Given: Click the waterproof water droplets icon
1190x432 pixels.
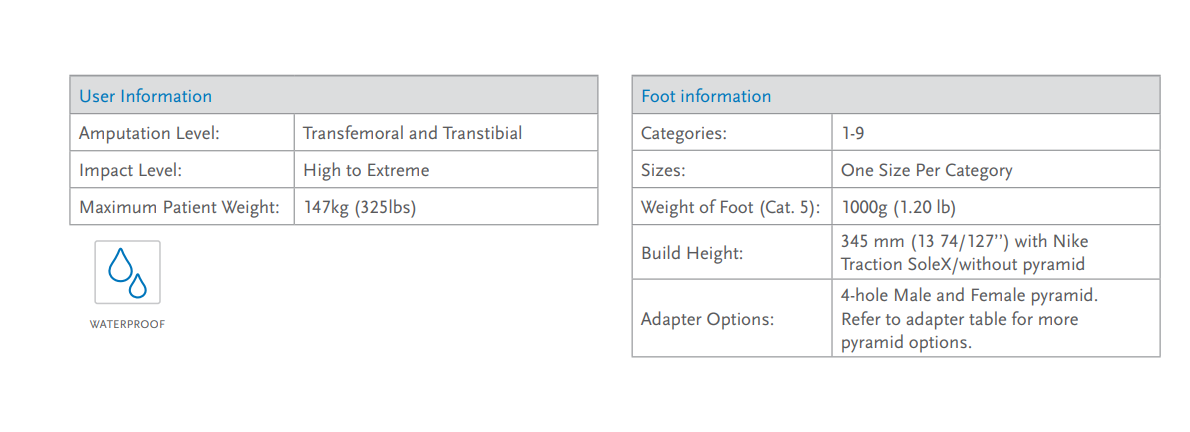Looking at the screenshot, I should 128,273.
